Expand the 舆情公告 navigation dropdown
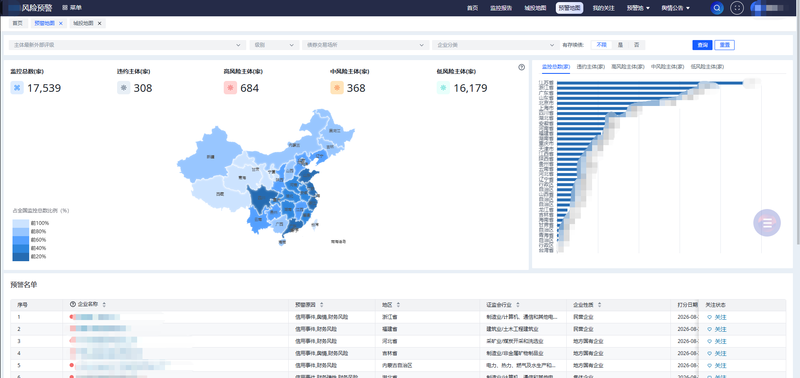This screenshot has height=378, width=800. point(676,8)
